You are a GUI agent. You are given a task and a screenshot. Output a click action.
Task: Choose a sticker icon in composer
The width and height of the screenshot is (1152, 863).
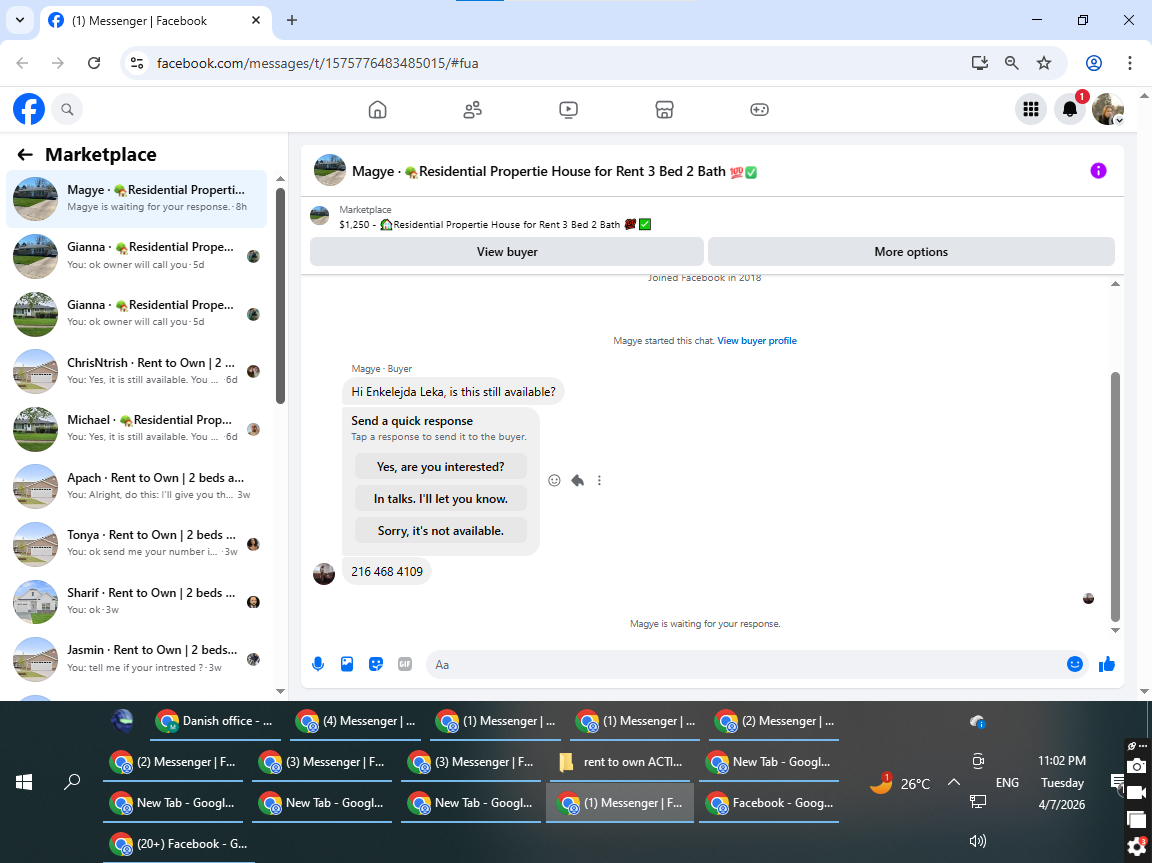pos(375,664)
